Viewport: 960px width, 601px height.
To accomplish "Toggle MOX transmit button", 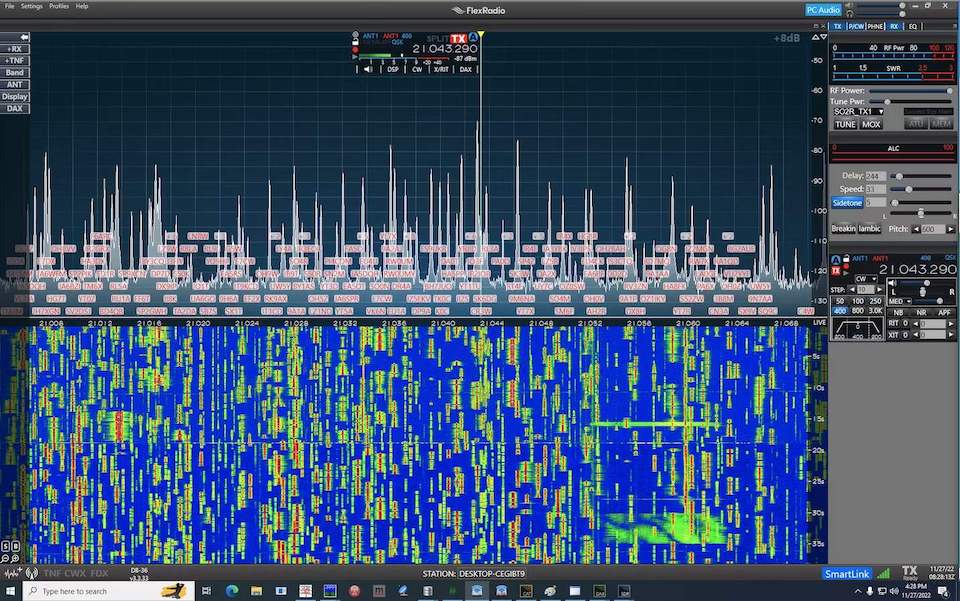I will 871,124.
